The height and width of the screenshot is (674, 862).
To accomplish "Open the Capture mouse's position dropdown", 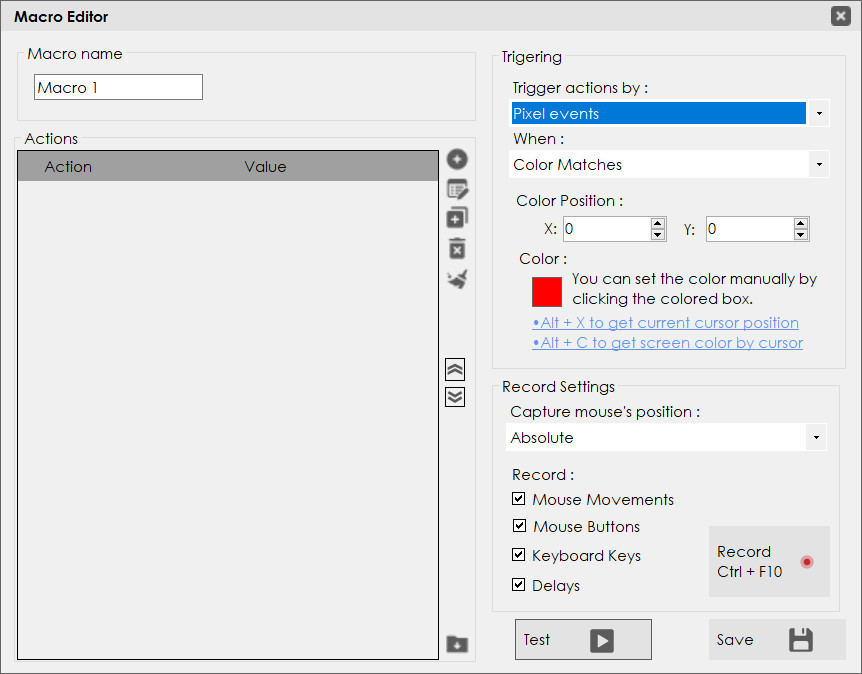I will [x=666, y=438].
